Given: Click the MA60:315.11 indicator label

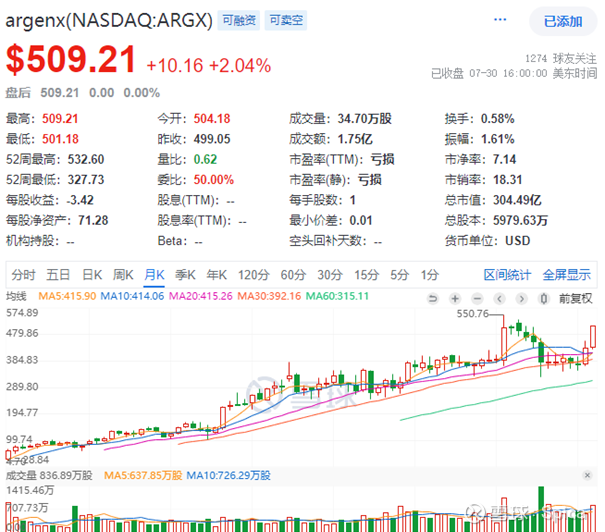Looking at the screenshot, I should [x=337, y=296].
